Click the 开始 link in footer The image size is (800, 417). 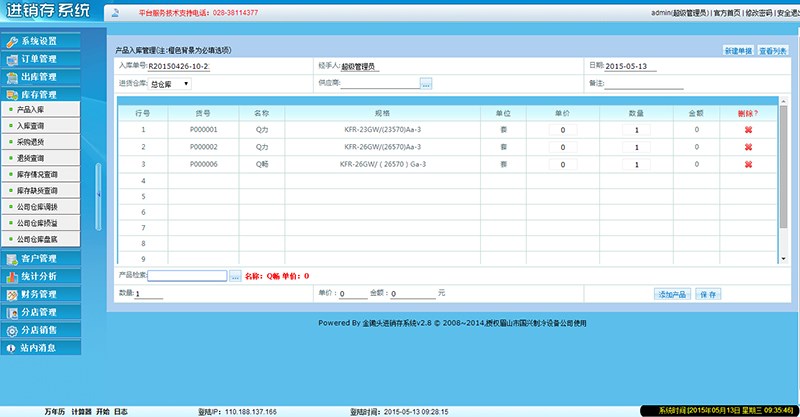(103, 411)
